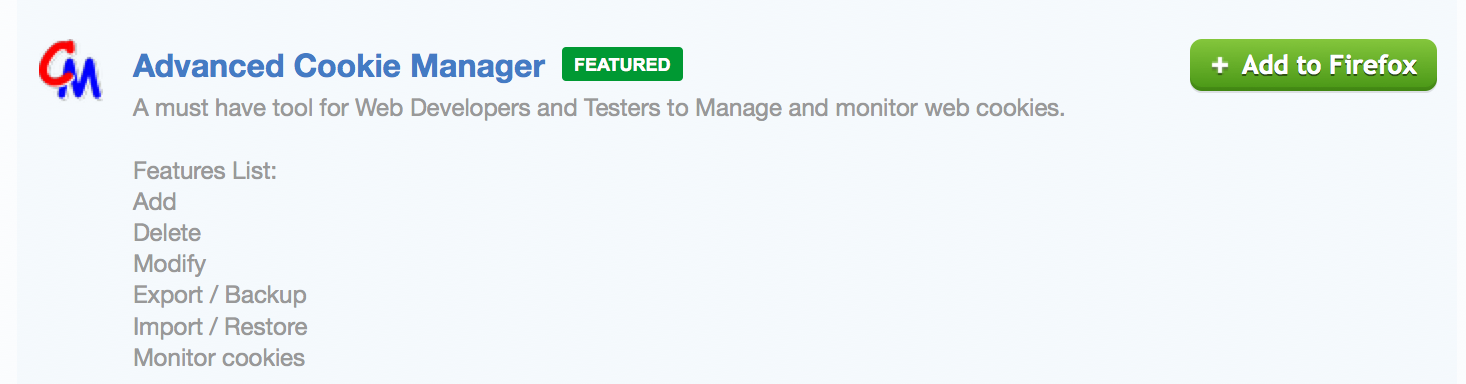Click the word 'Cookie' in the title
1466x384 pixels.
[x=347, y=66]
